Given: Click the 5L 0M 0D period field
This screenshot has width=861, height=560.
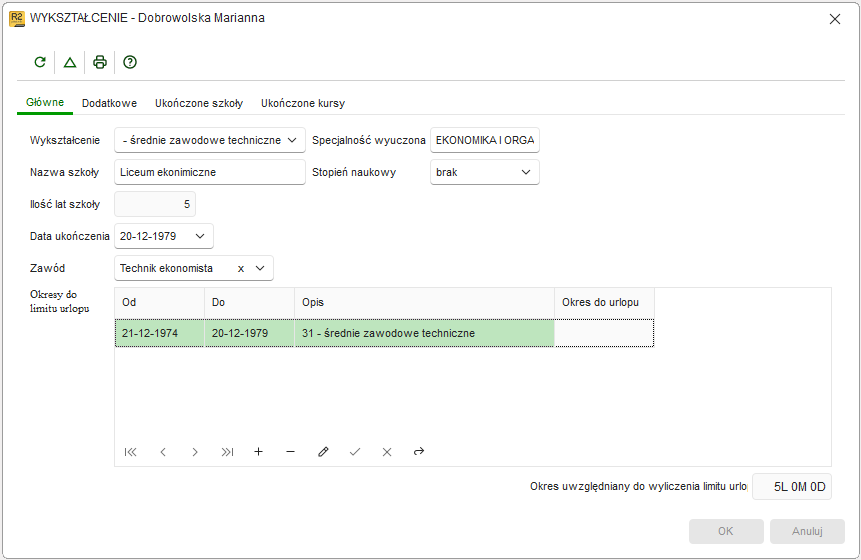Looking at the screenshot, I should (x=792, y=487).
